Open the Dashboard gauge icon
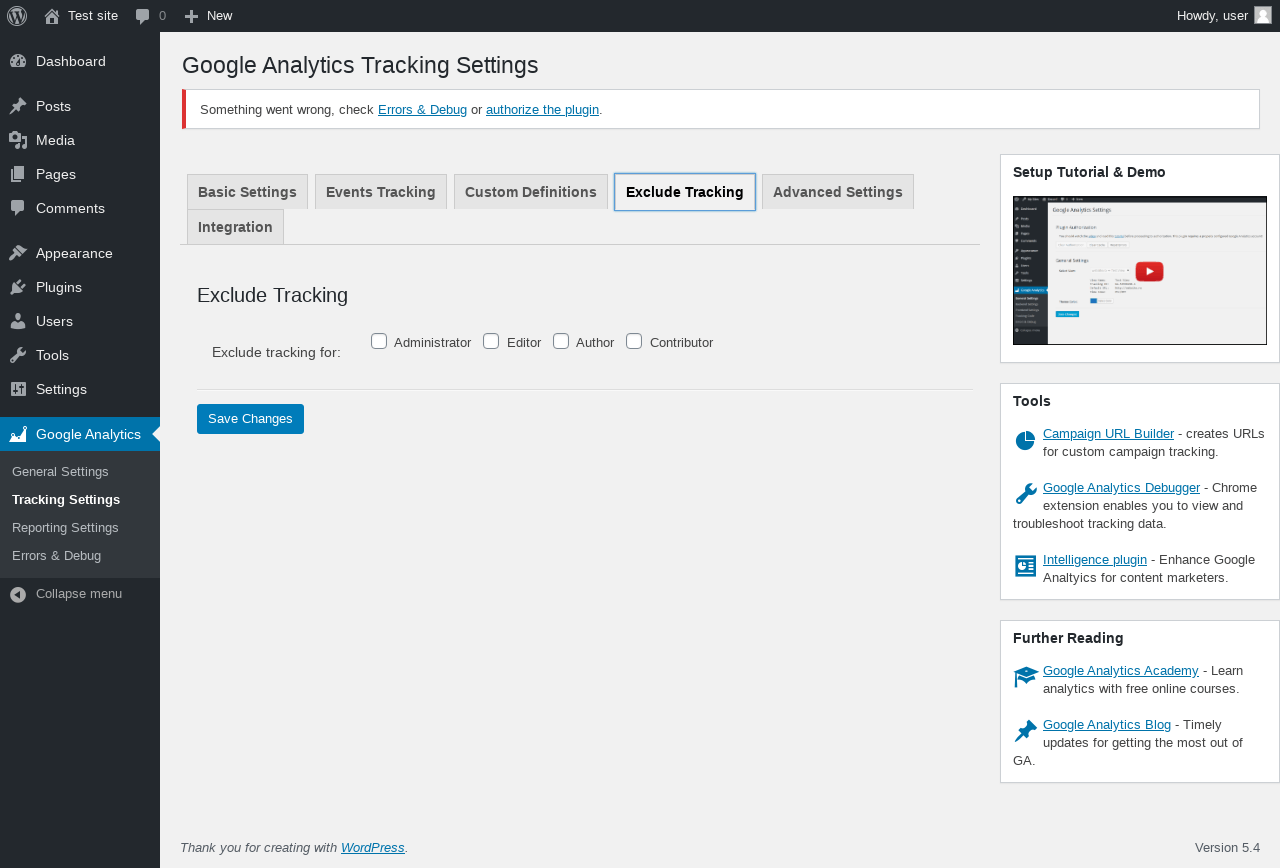The height and width of the screenshot is (868, 1280). coord(18,61)
